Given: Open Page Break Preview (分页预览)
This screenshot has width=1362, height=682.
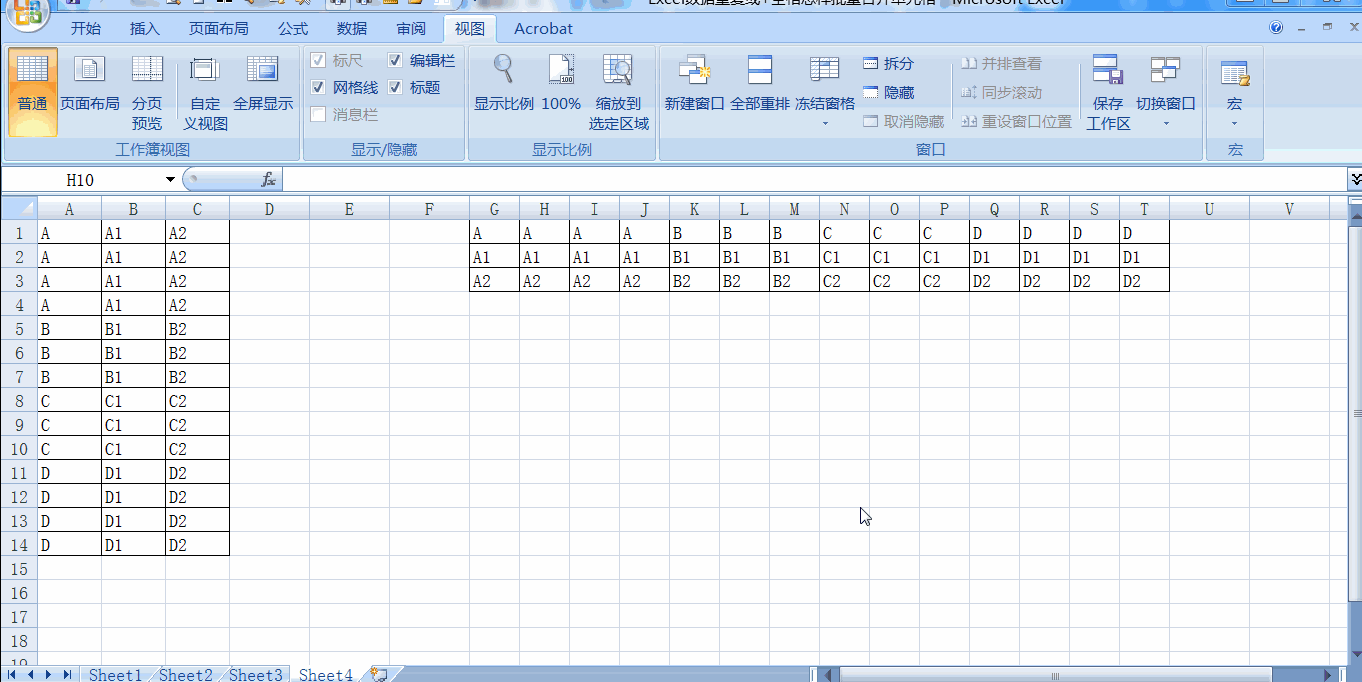Looking at the screenshot, I should click(x=147, y=91).
